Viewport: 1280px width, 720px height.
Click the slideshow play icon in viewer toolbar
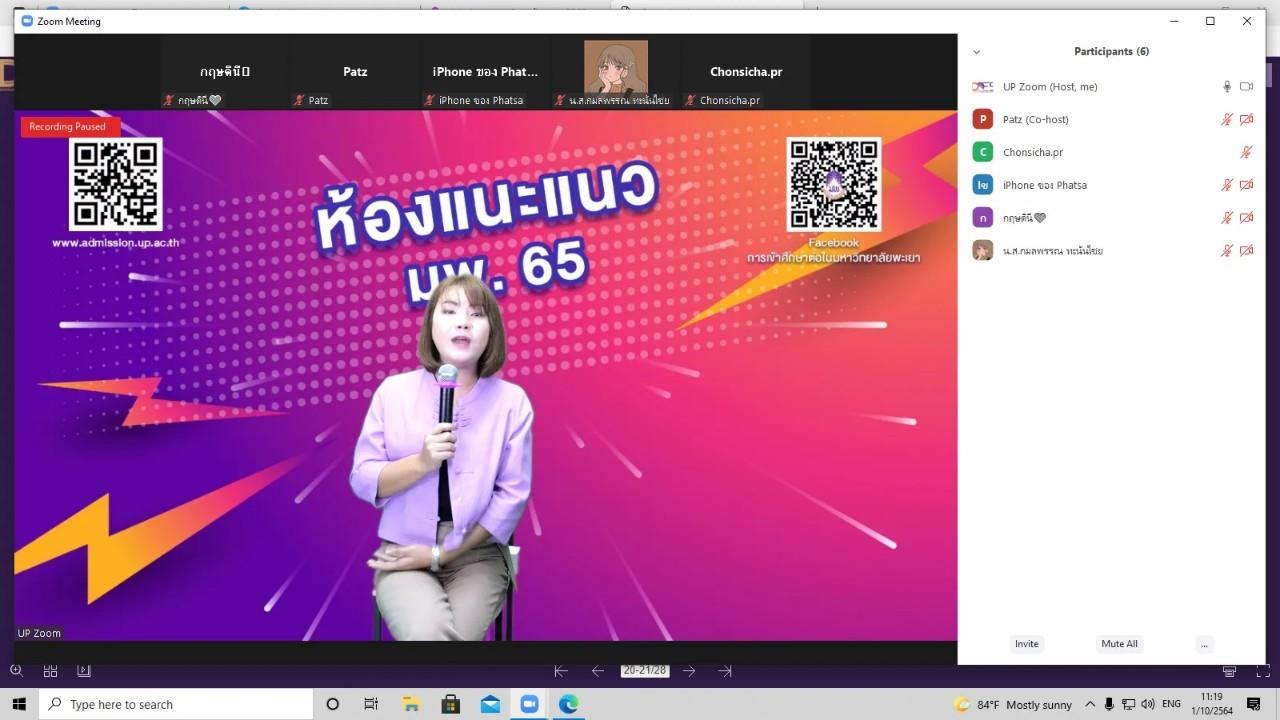point(84,671)
